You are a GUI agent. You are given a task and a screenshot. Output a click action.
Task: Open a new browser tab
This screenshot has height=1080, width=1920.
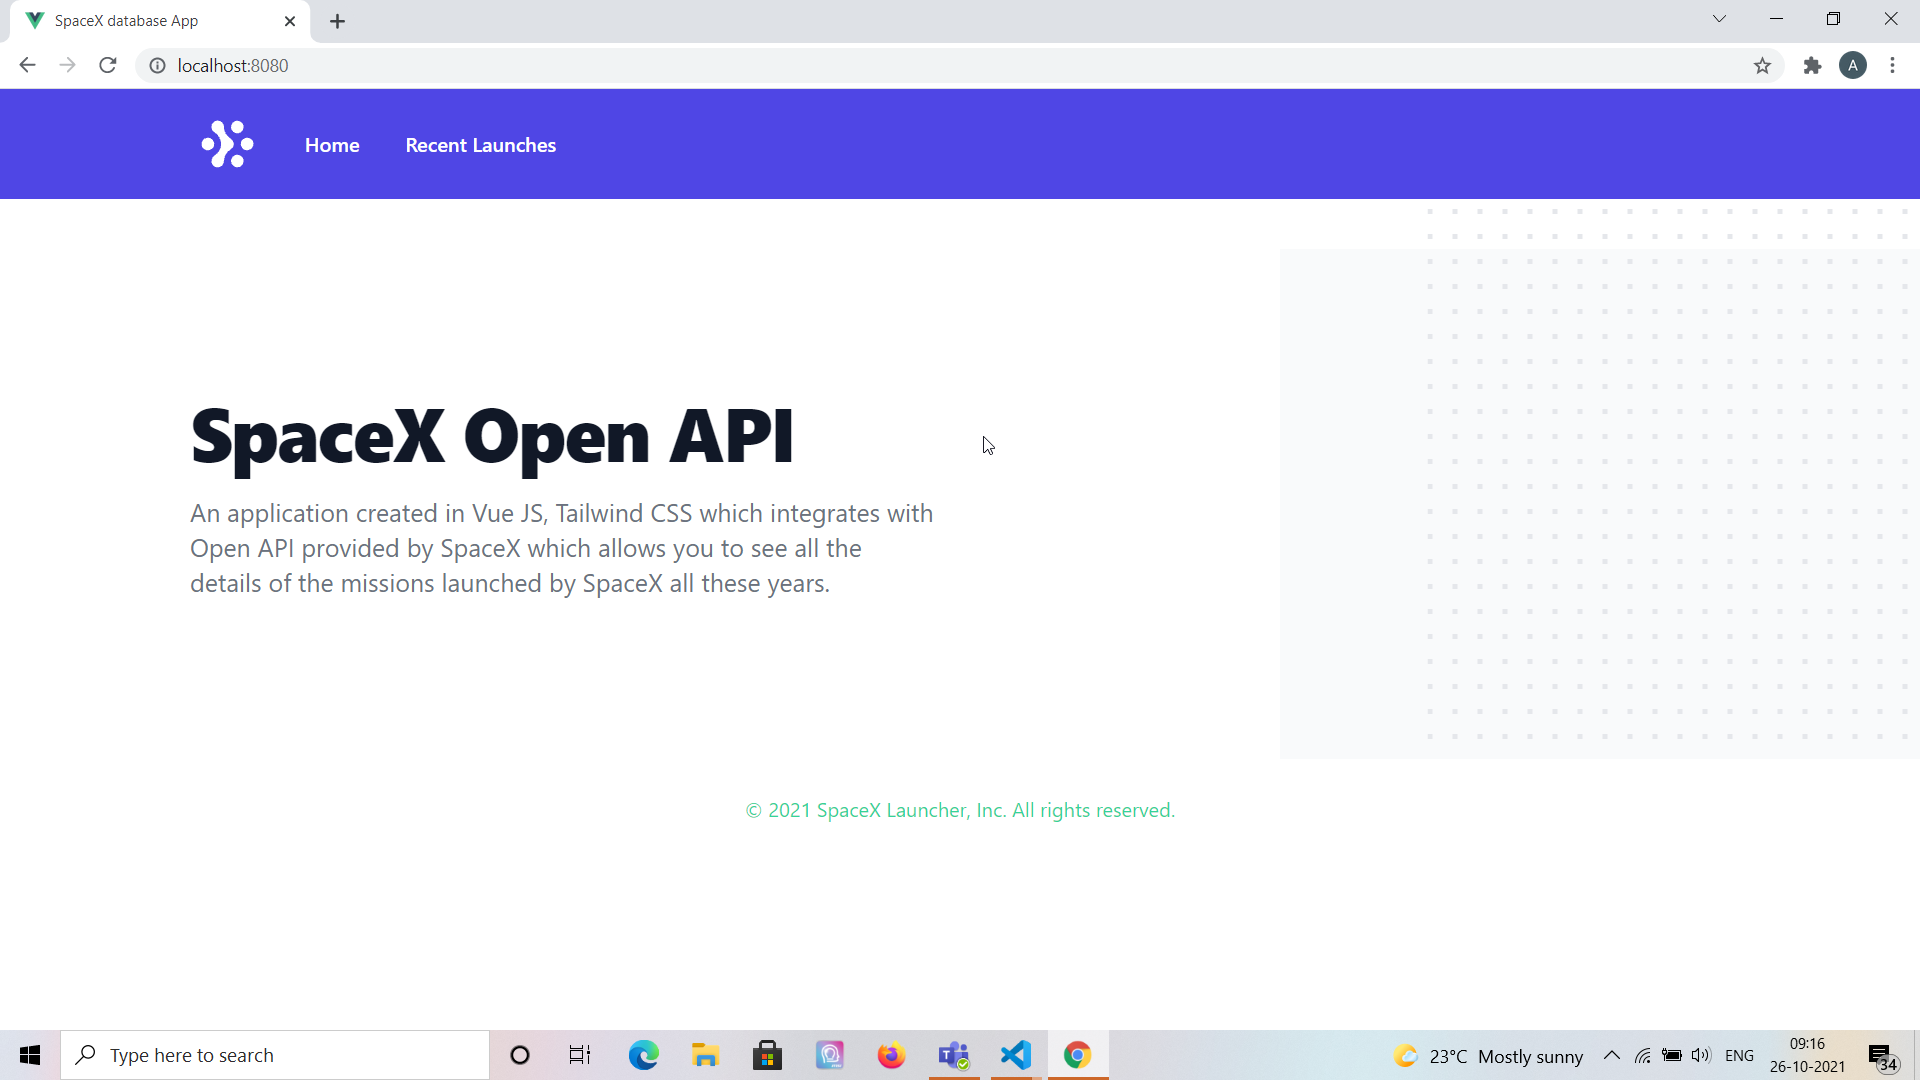[337, 21]
